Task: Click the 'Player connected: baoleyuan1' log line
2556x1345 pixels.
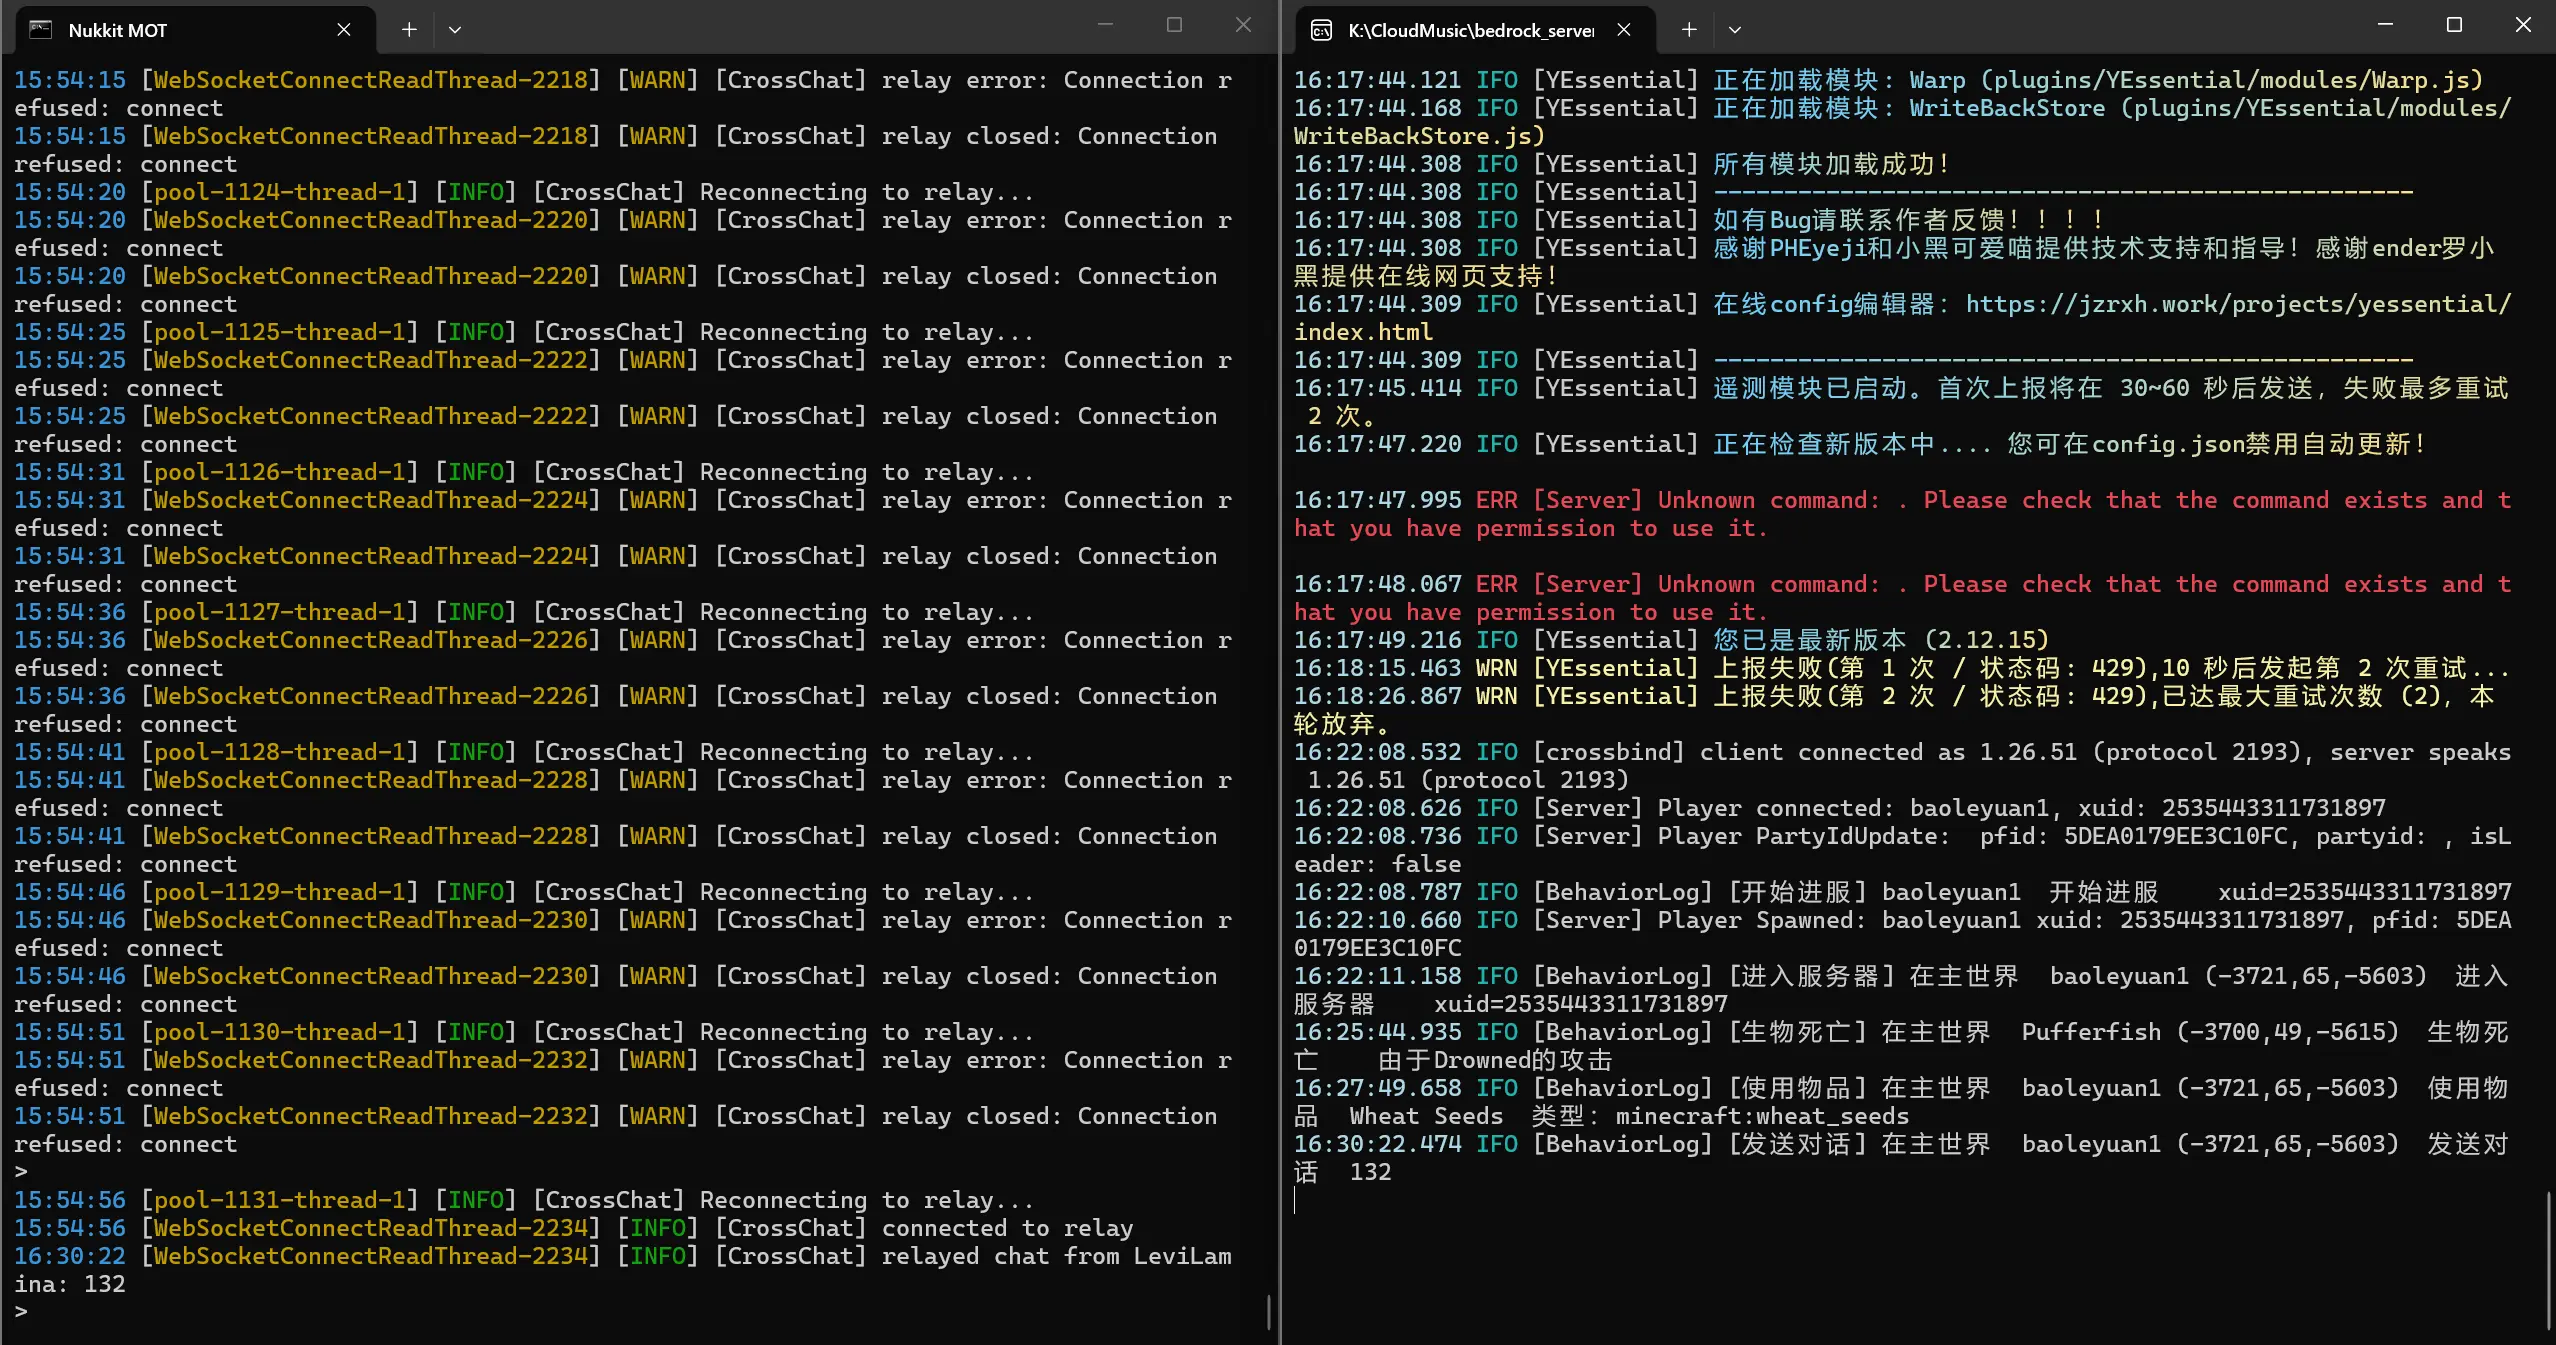Action: click(x=1840, y=808)
